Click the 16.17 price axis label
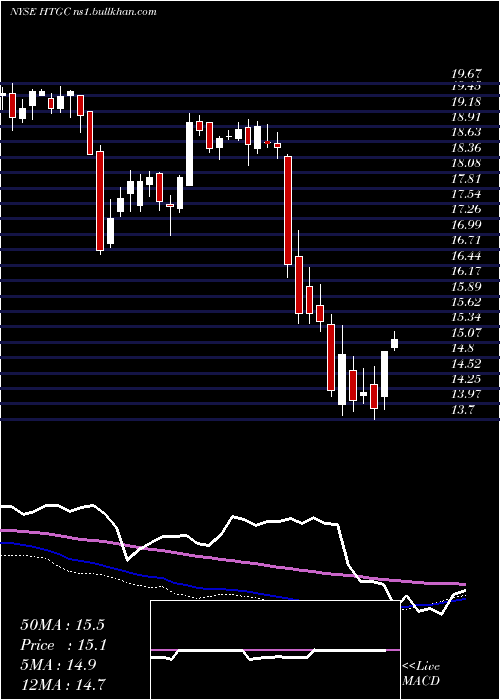 coord(466,271)
